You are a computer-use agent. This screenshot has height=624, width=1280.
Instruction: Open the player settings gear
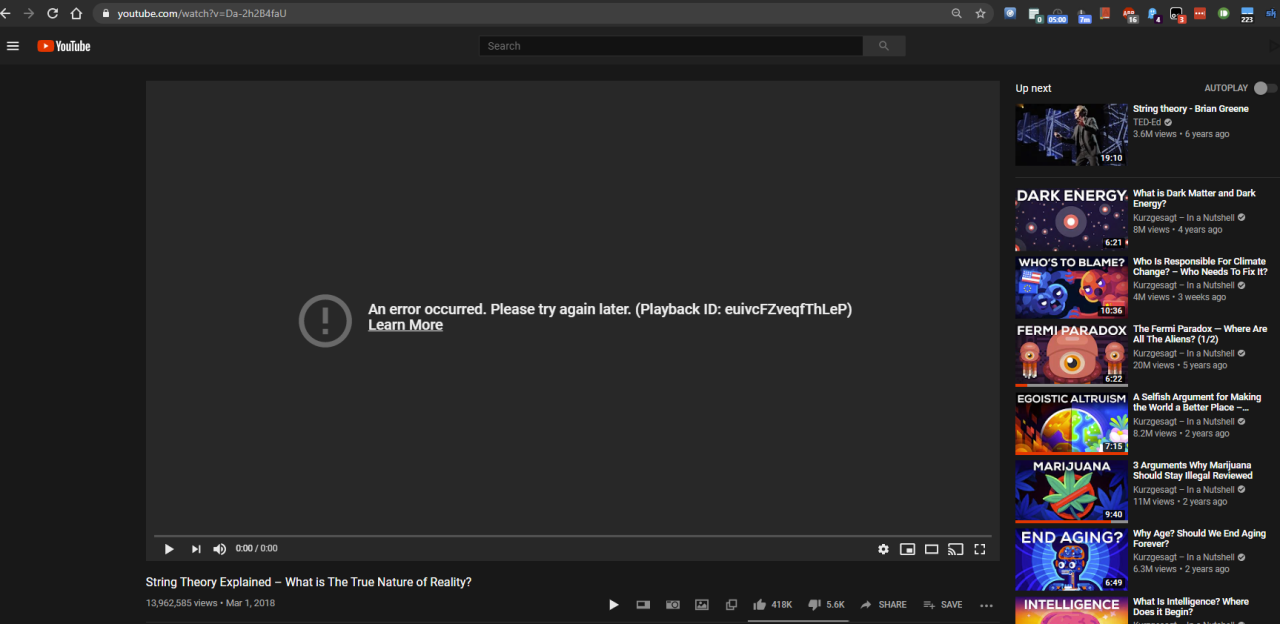click(x=883, y=549)
